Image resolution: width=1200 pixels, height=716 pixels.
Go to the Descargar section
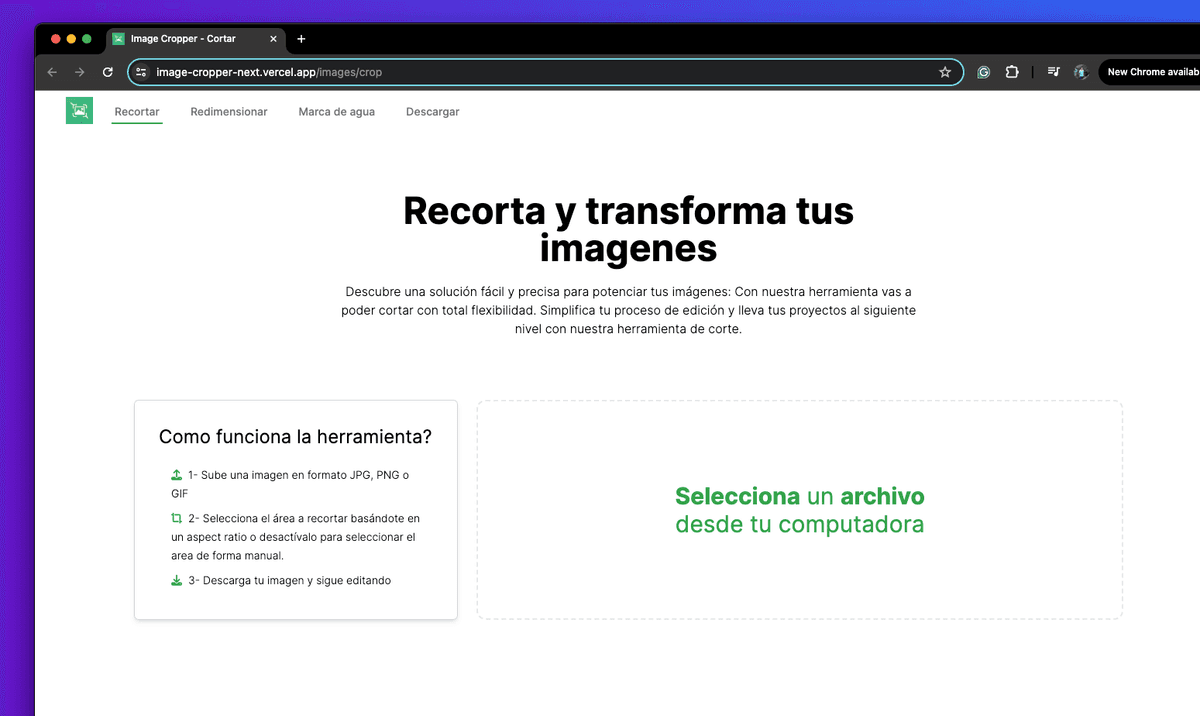[x=432, y=112]
